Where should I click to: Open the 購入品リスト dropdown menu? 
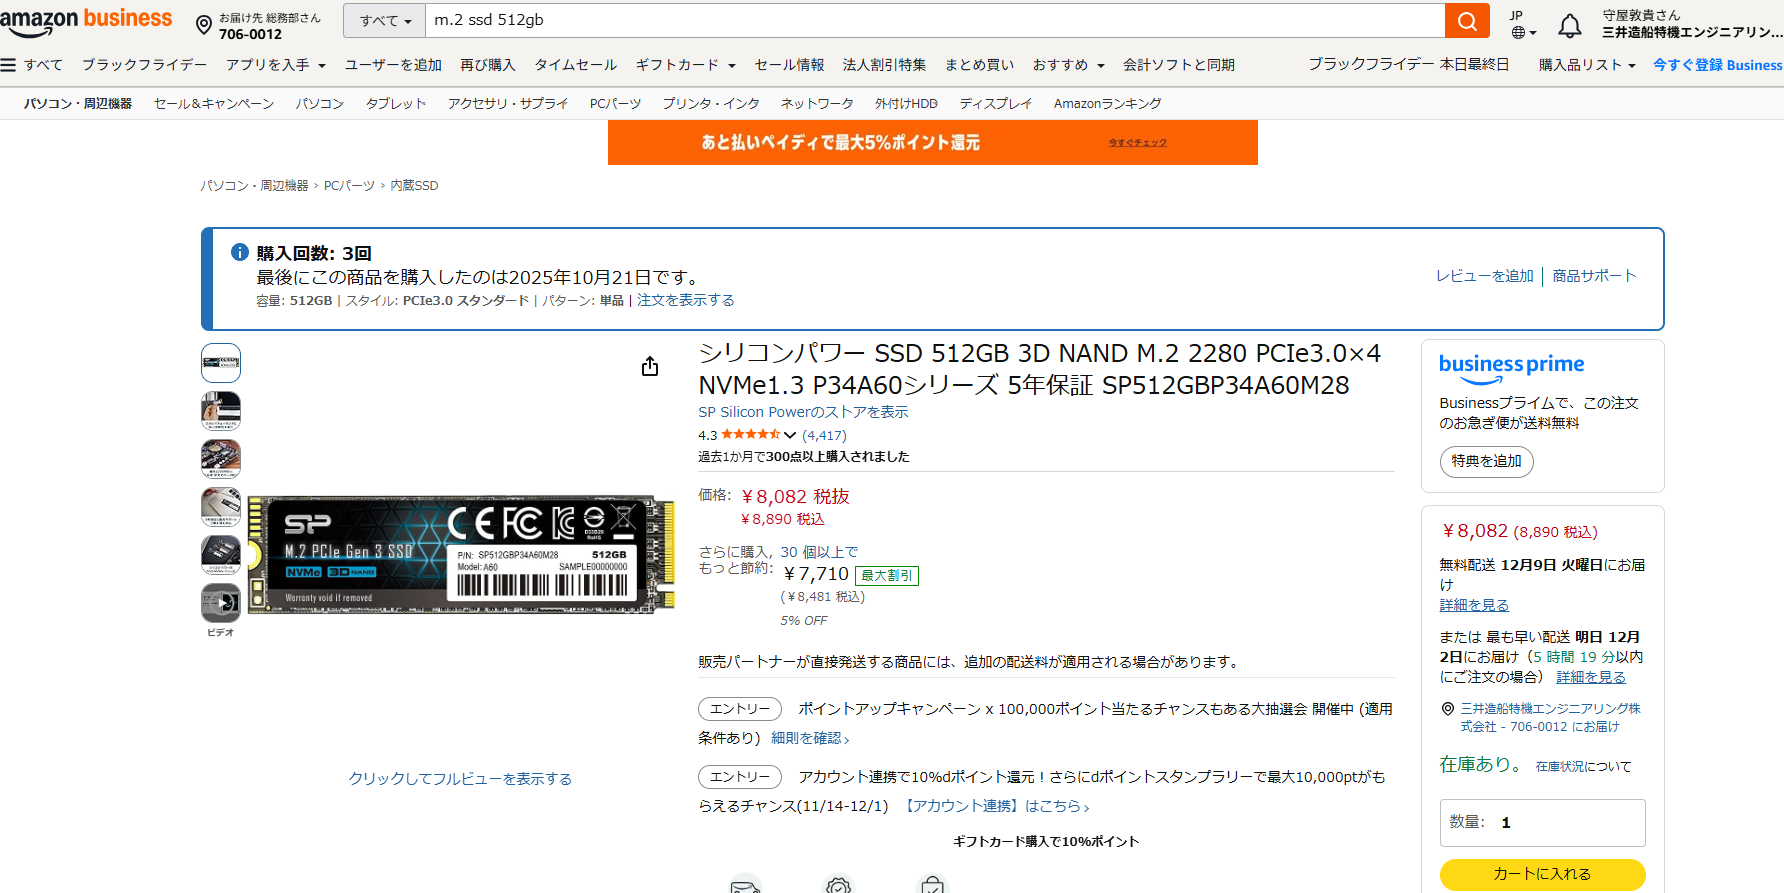click(1587, 65)
